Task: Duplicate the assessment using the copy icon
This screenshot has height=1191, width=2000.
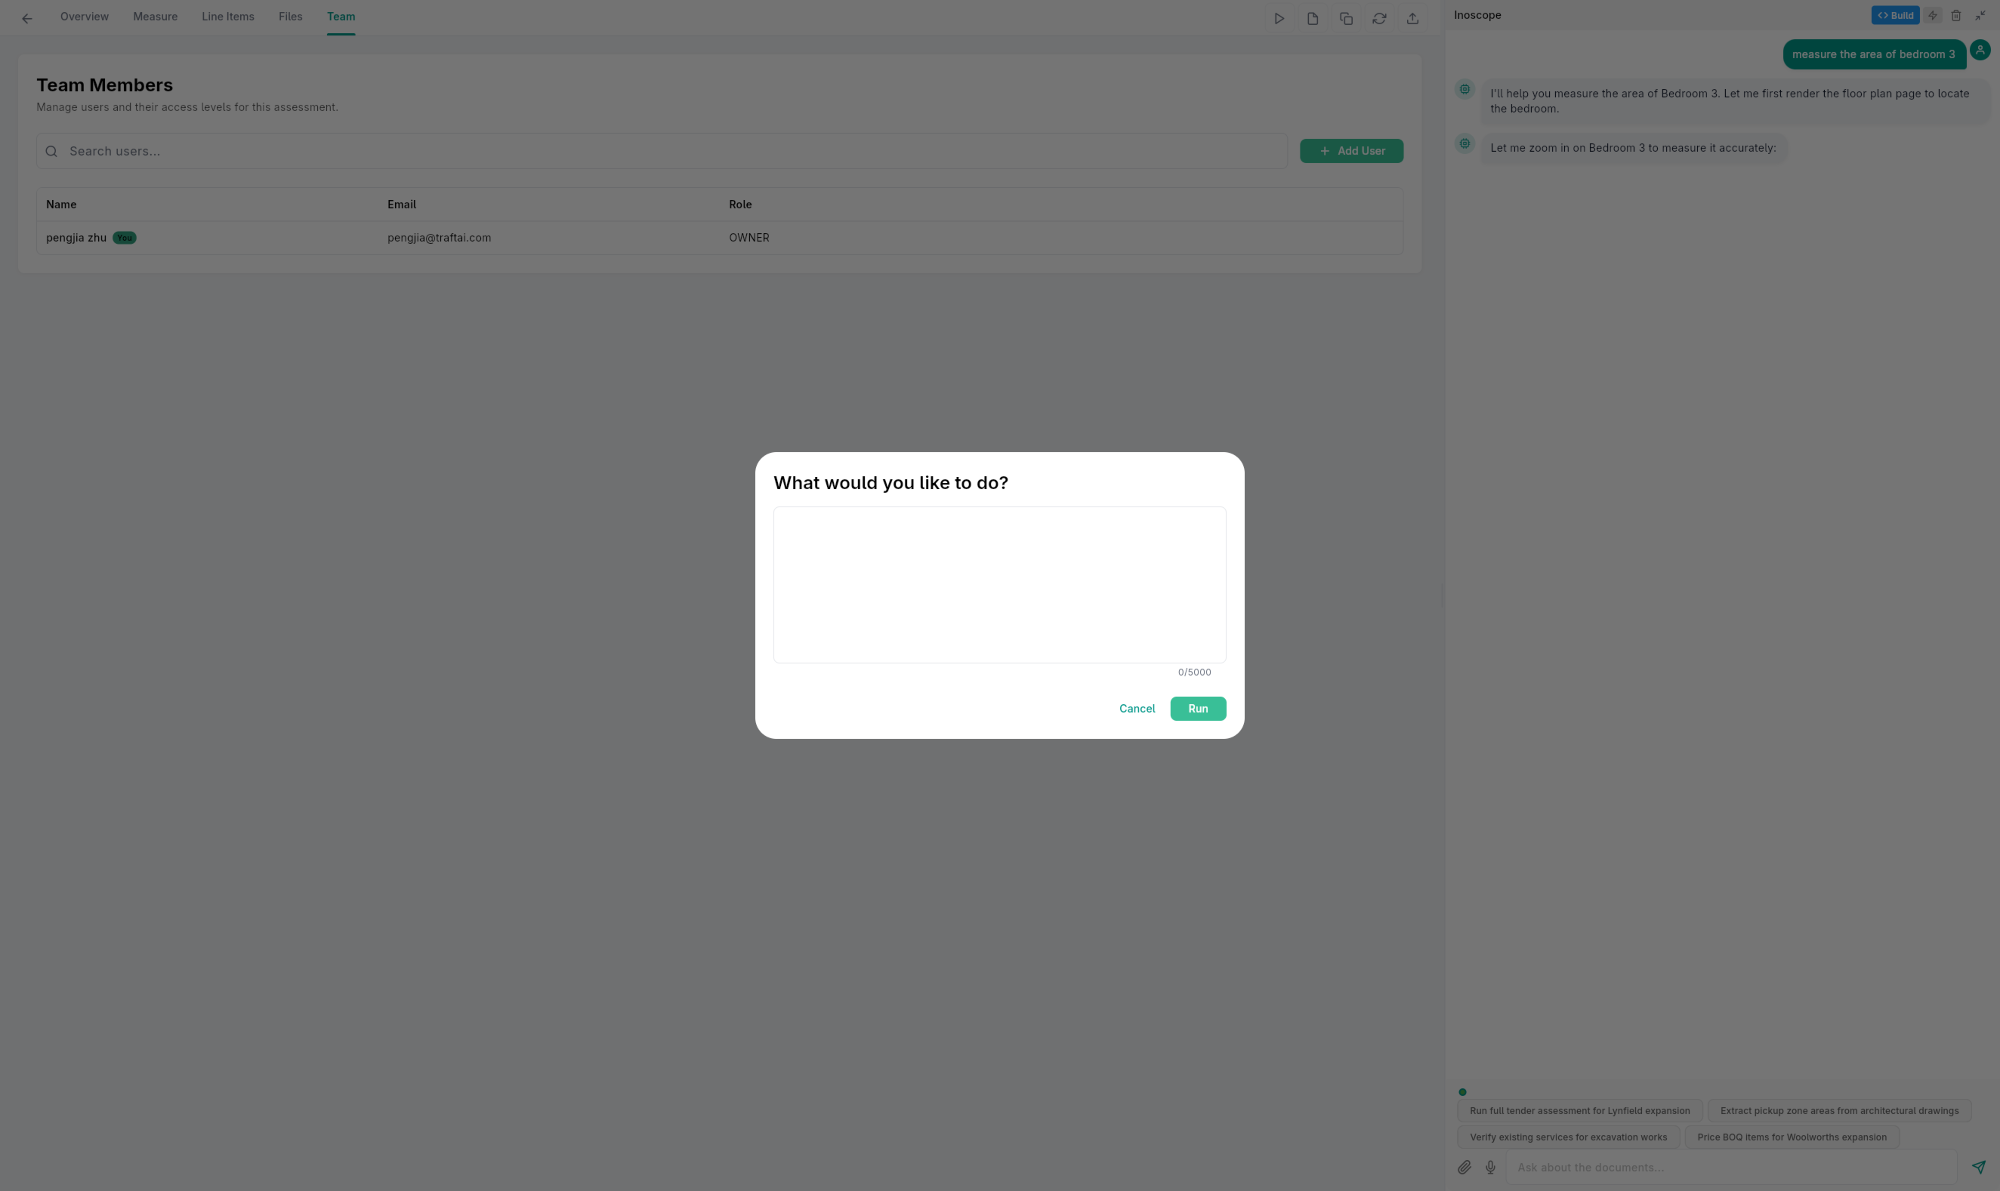Action: coord(1346,18)
